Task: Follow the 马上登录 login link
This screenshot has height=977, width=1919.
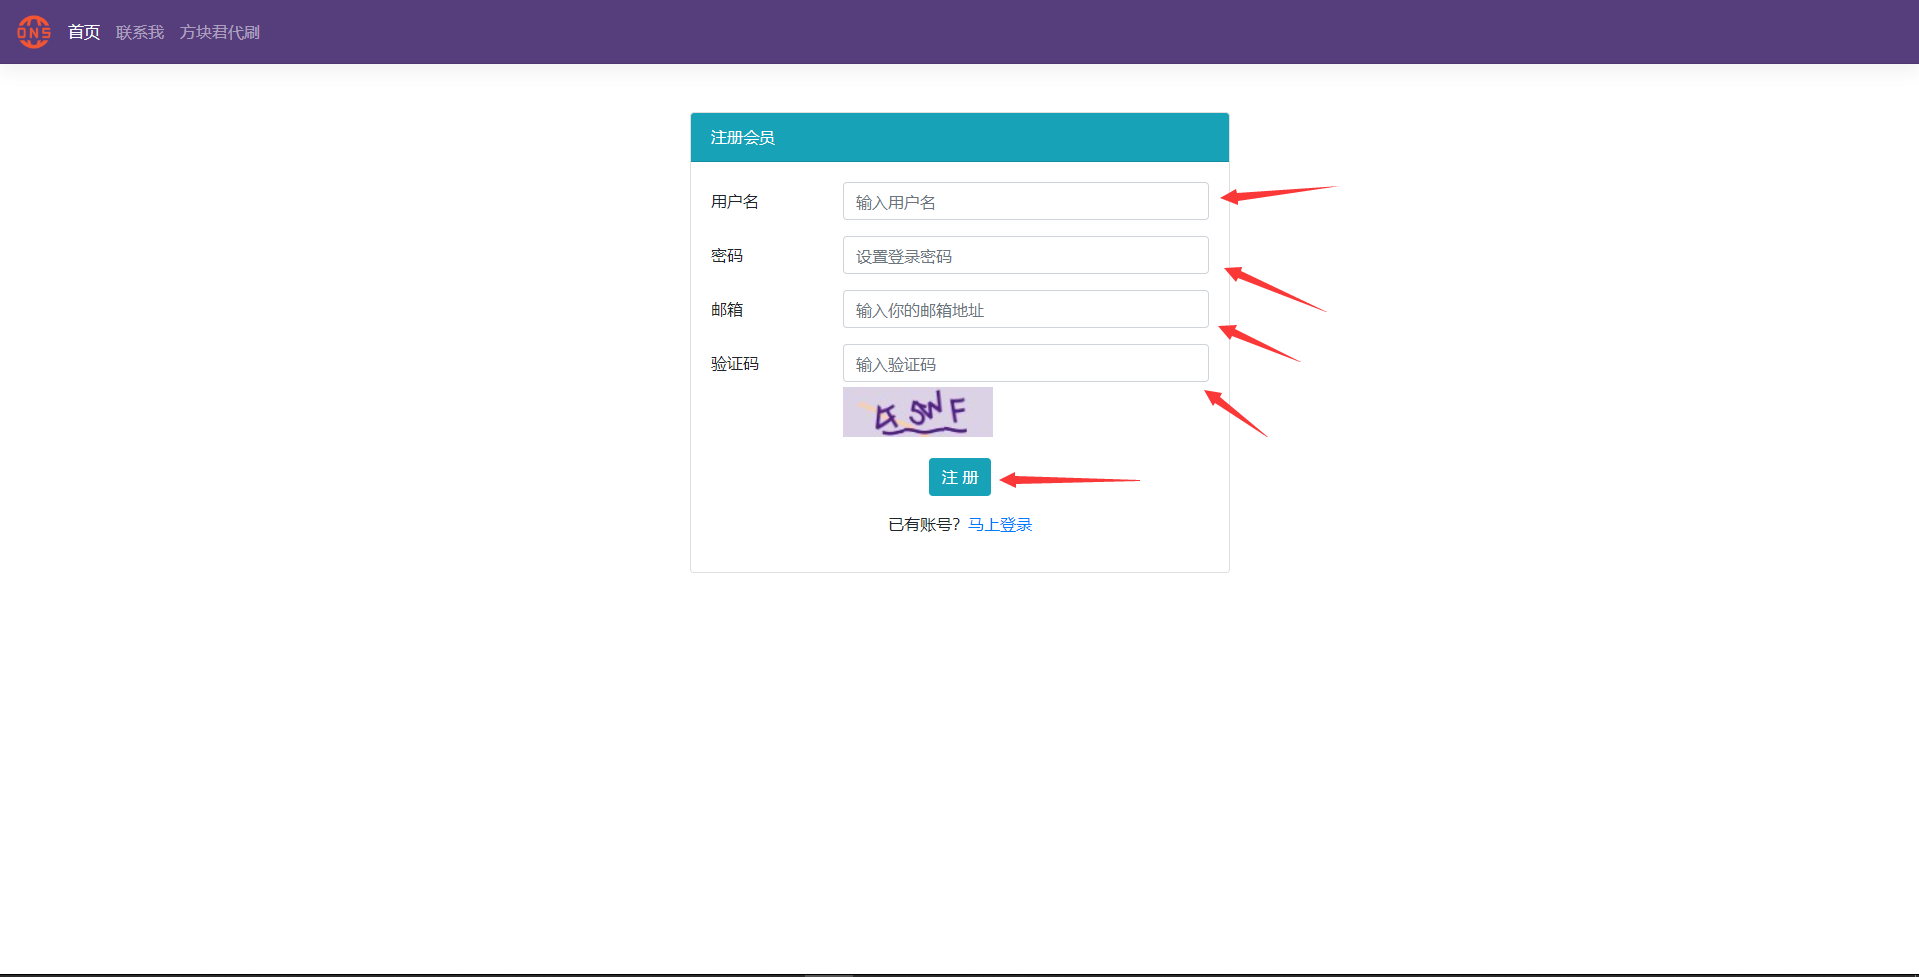Action: click(1000, 525)
